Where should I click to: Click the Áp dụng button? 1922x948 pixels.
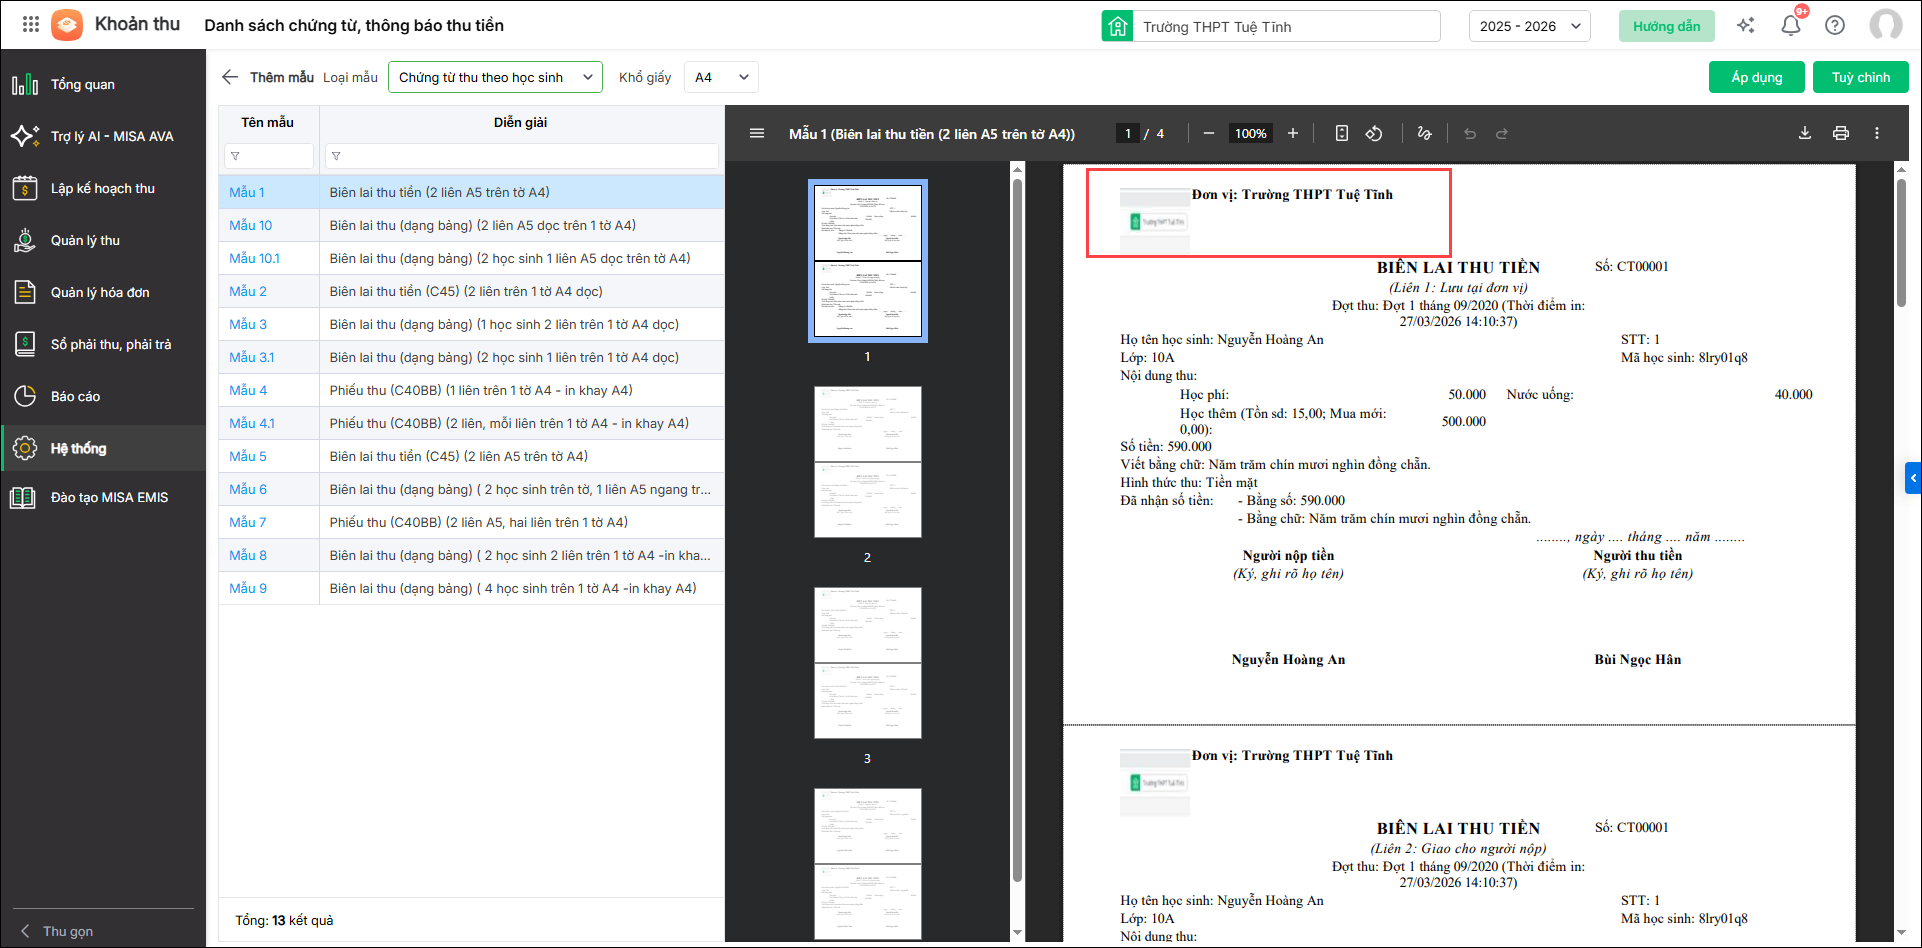pos(1756,77)
